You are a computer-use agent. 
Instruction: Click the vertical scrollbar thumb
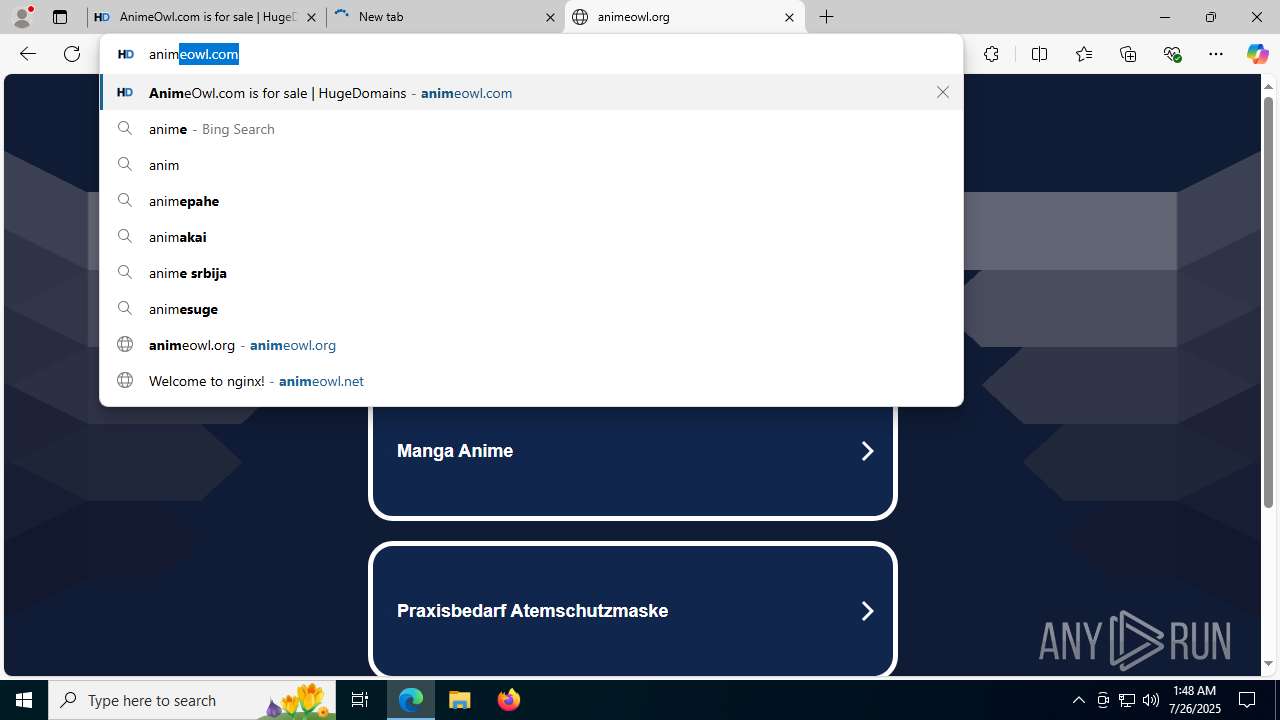tap(1268, 302)
